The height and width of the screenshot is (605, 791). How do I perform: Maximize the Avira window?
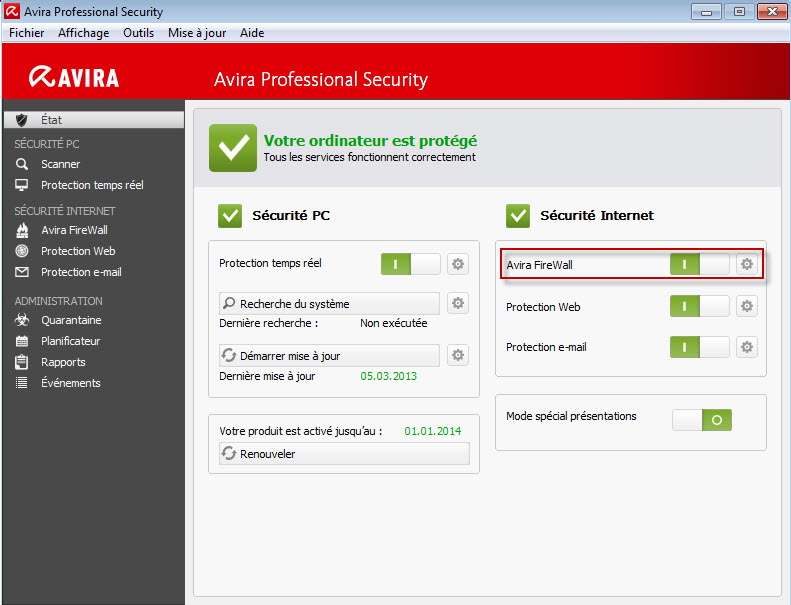739,11
